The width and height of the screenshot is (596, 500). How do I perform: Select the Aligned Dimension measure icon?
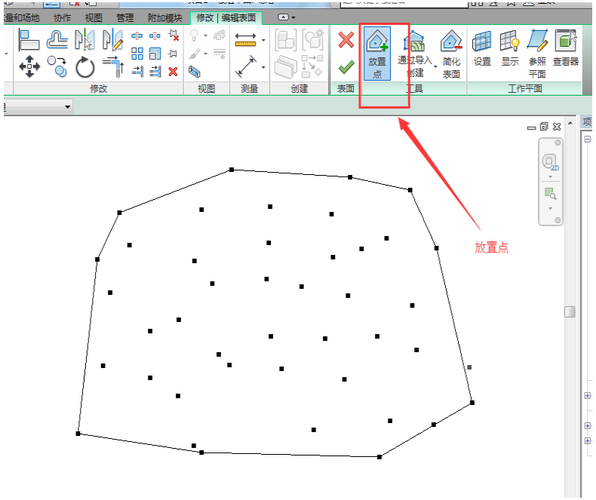click(246, 66)
